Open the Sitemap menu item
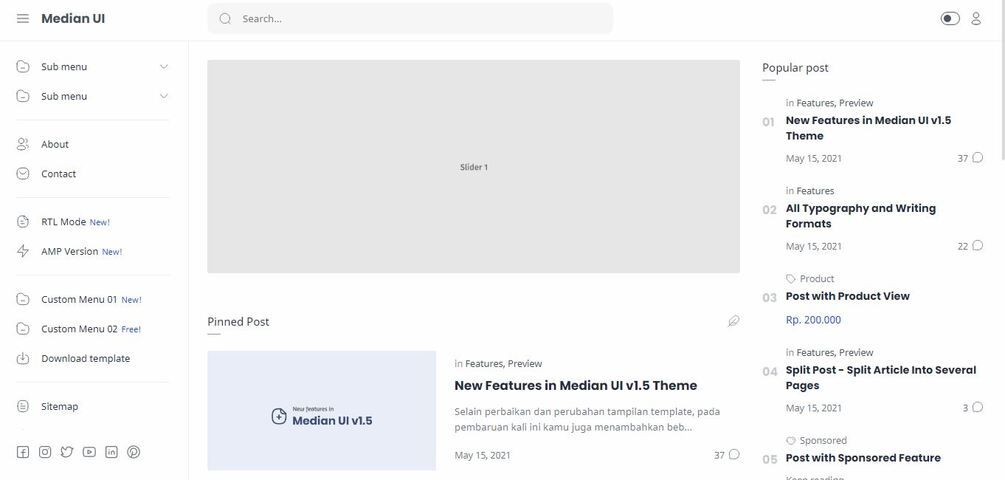 (60, 406)
